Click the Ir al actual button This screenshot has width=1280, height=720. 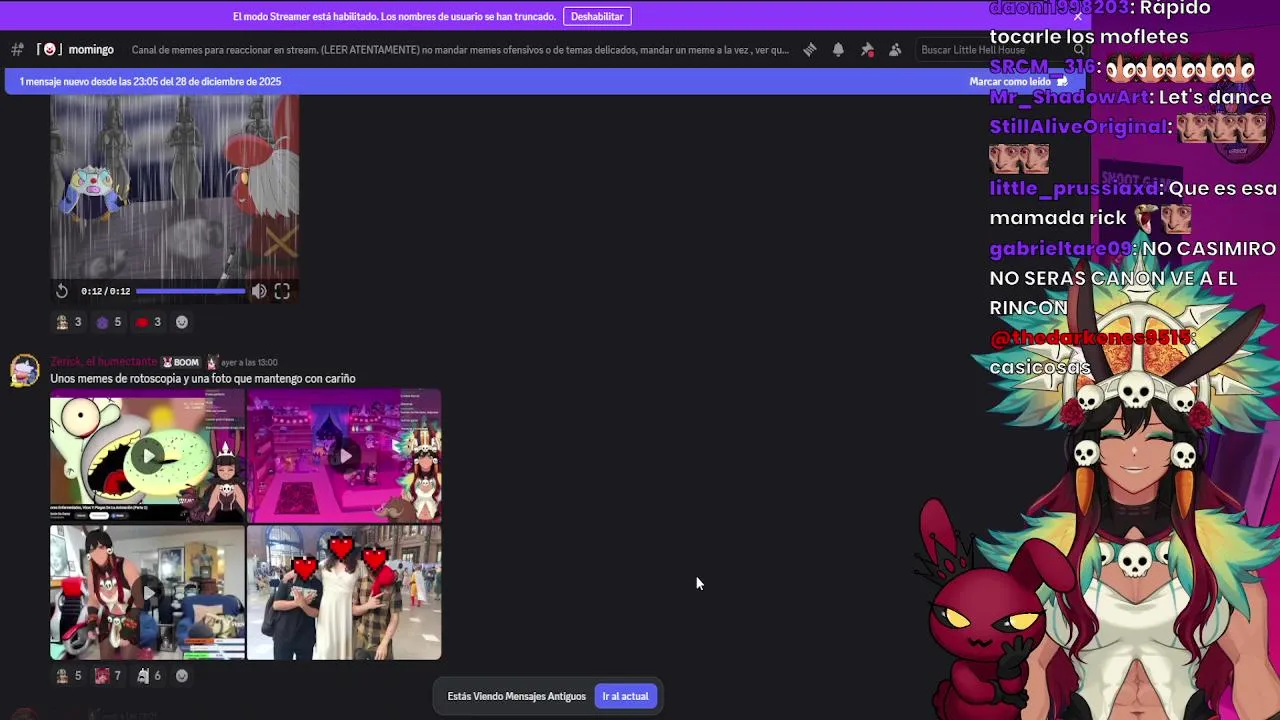click(x=625, y=696)
